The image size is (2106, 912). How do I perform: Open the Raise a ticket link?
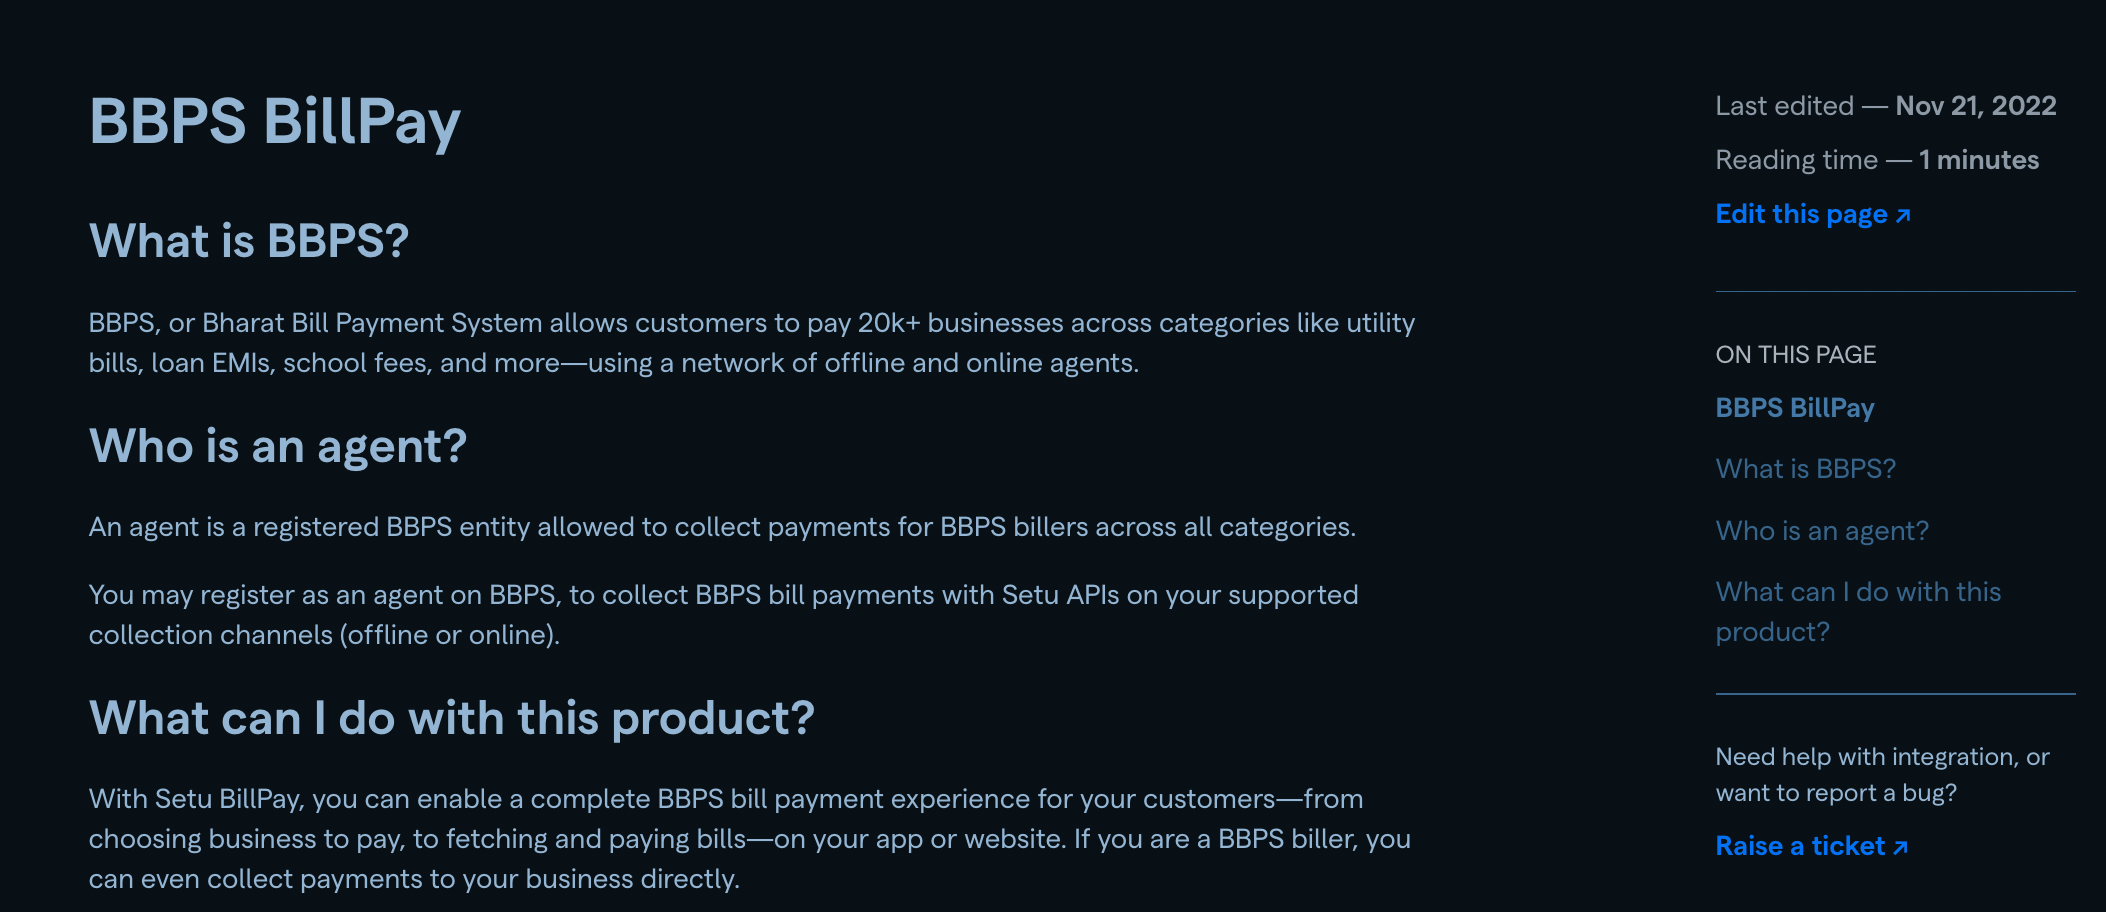[x=1799, y=846]
